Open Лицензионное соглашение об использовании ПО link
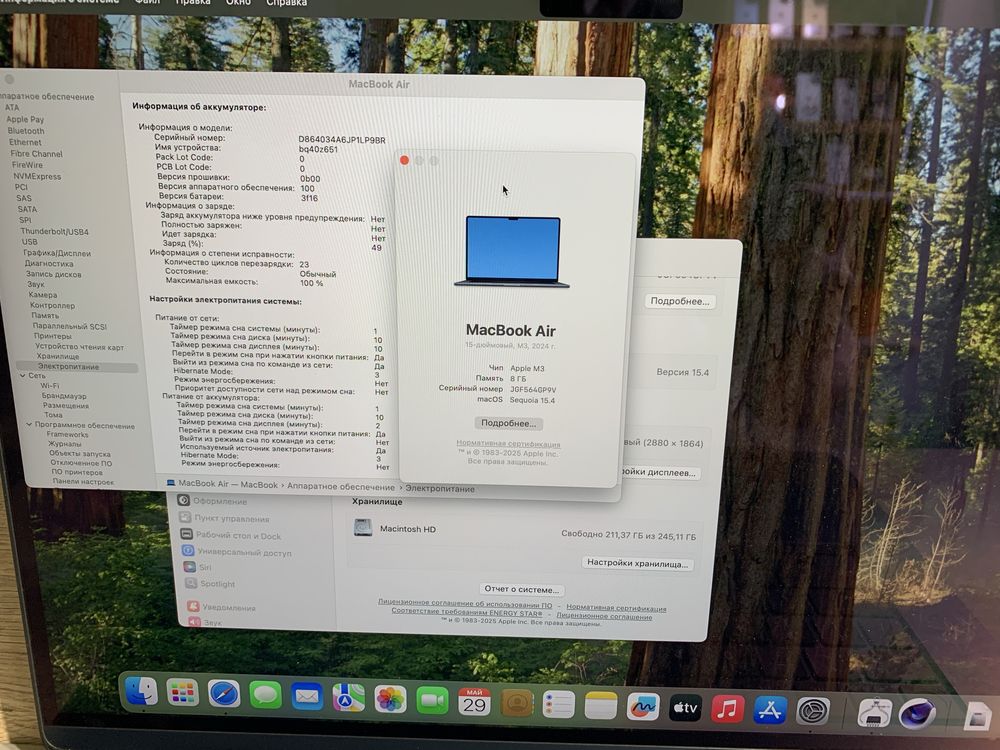 pos(465,603)
